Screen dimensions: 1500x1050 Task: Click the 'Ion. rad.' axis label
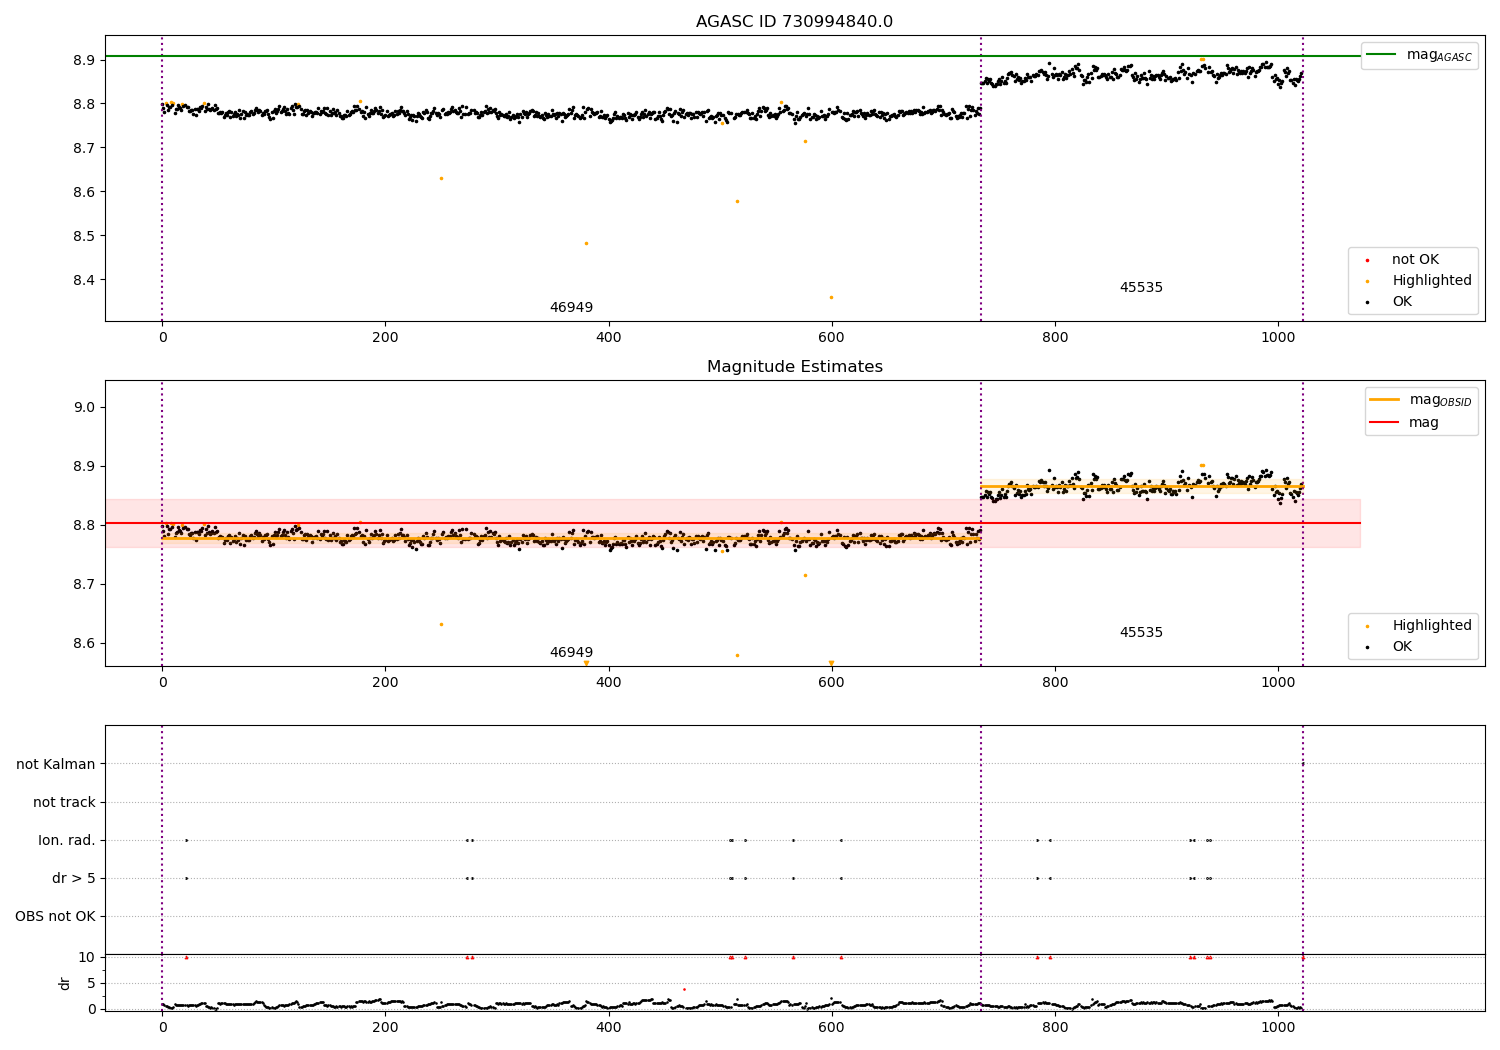coord(67,841)
